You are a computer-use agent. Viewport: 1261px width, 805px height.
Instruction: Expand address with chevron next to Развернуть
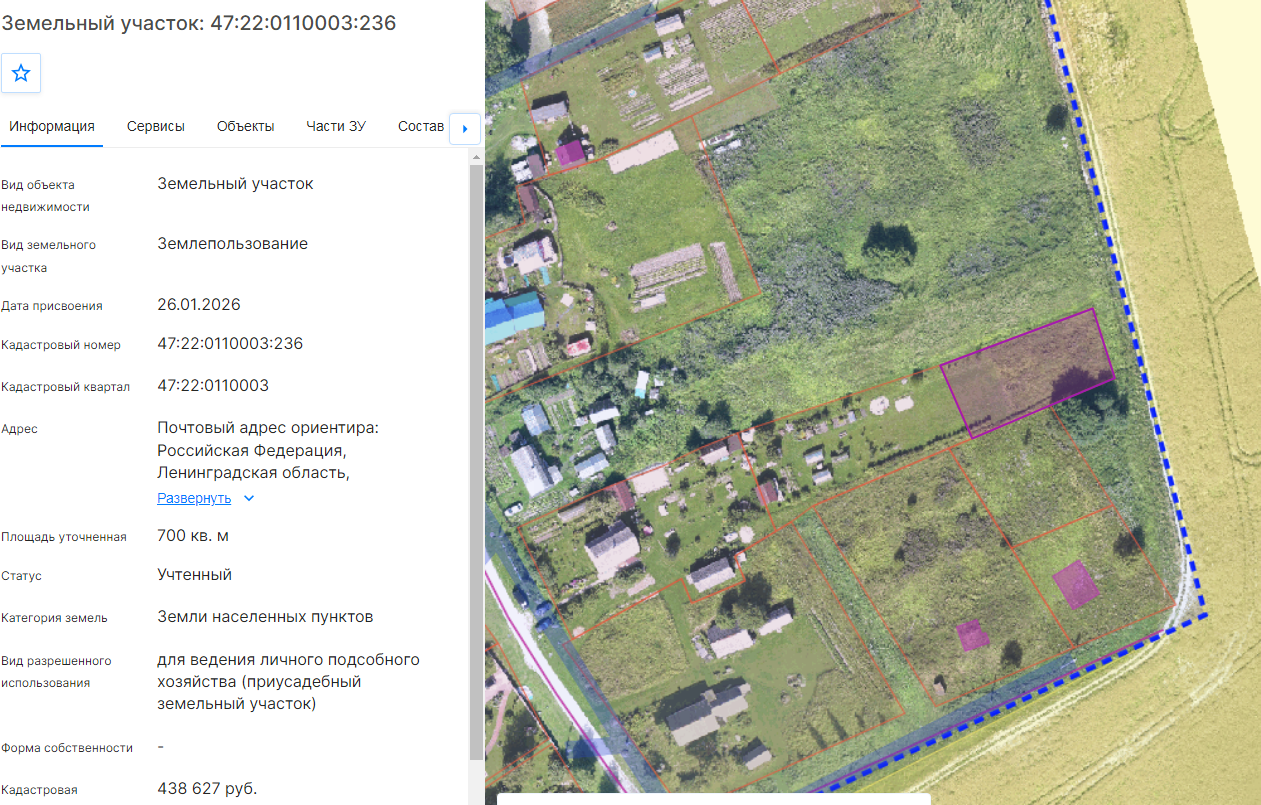[249, 498]
